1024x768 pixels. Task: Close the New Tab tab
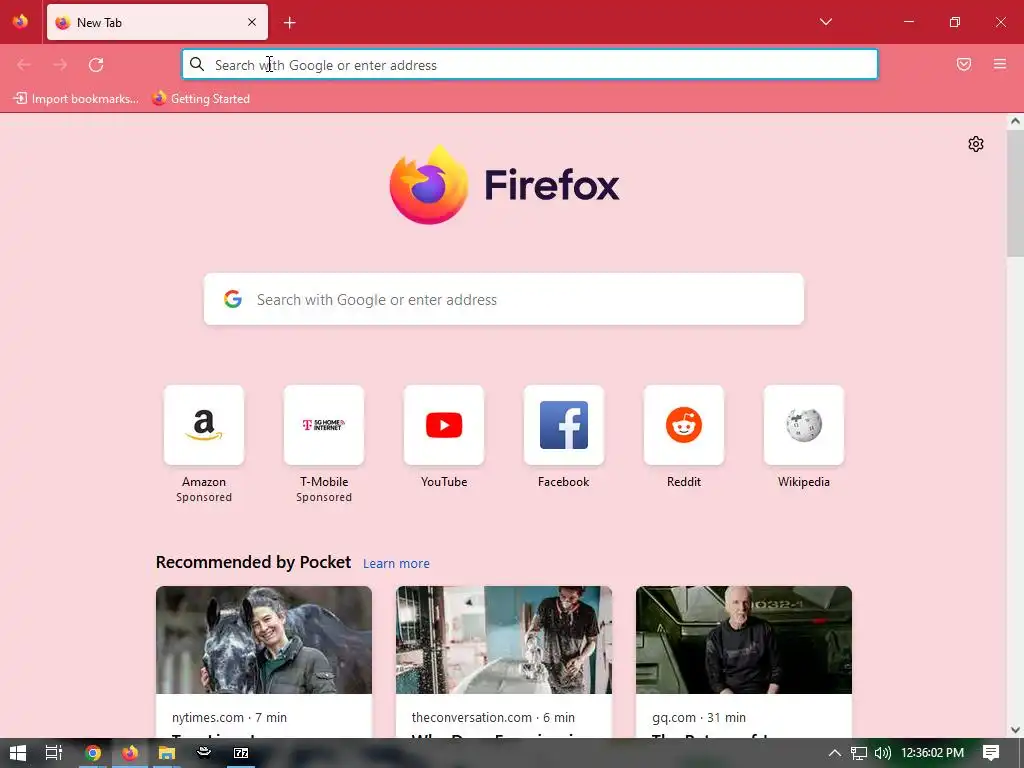[252, 22]
